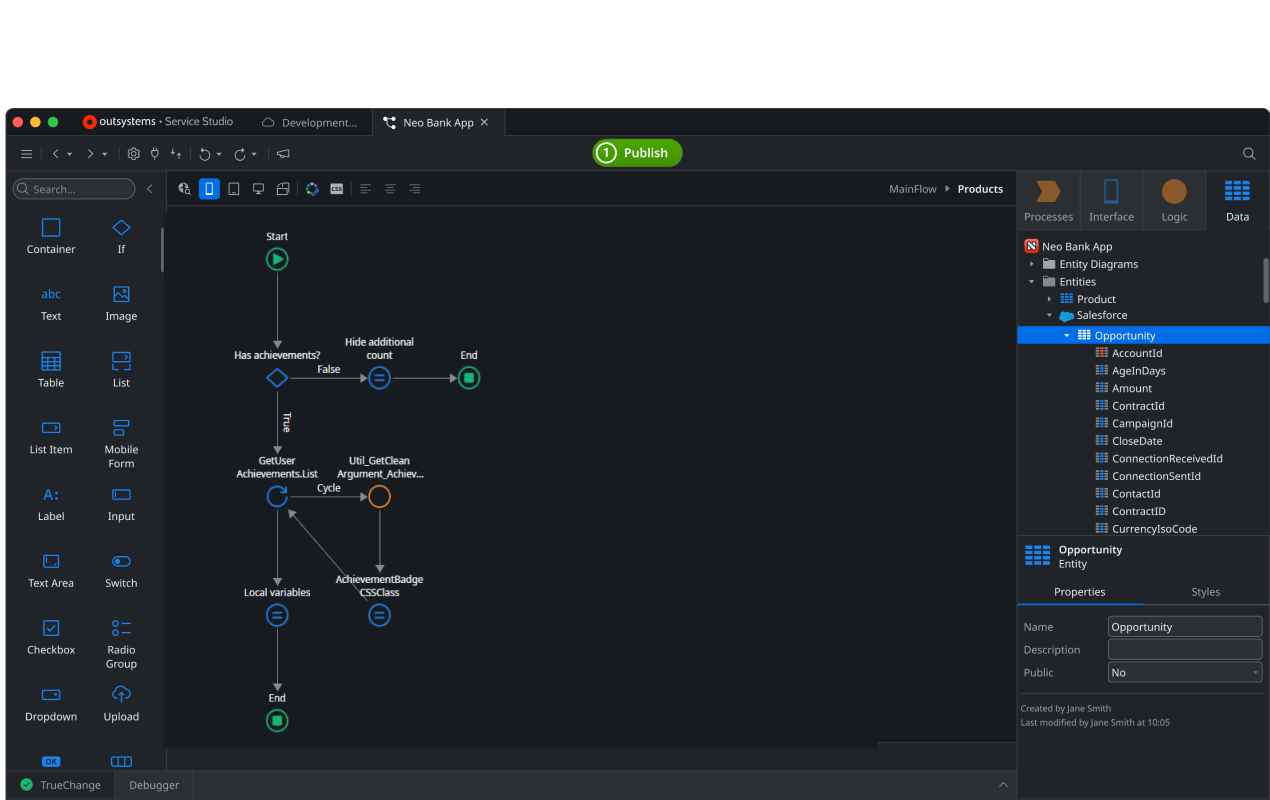Expand the bottom panel chevron

click(x=1003, y=785)
